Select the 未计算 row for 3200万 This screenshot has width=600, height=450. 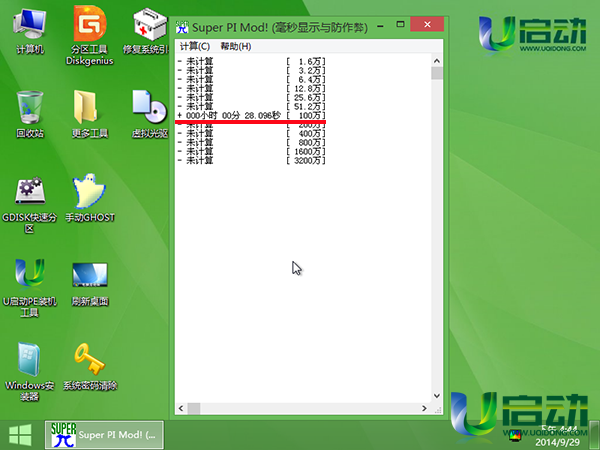tap(251, 161)
